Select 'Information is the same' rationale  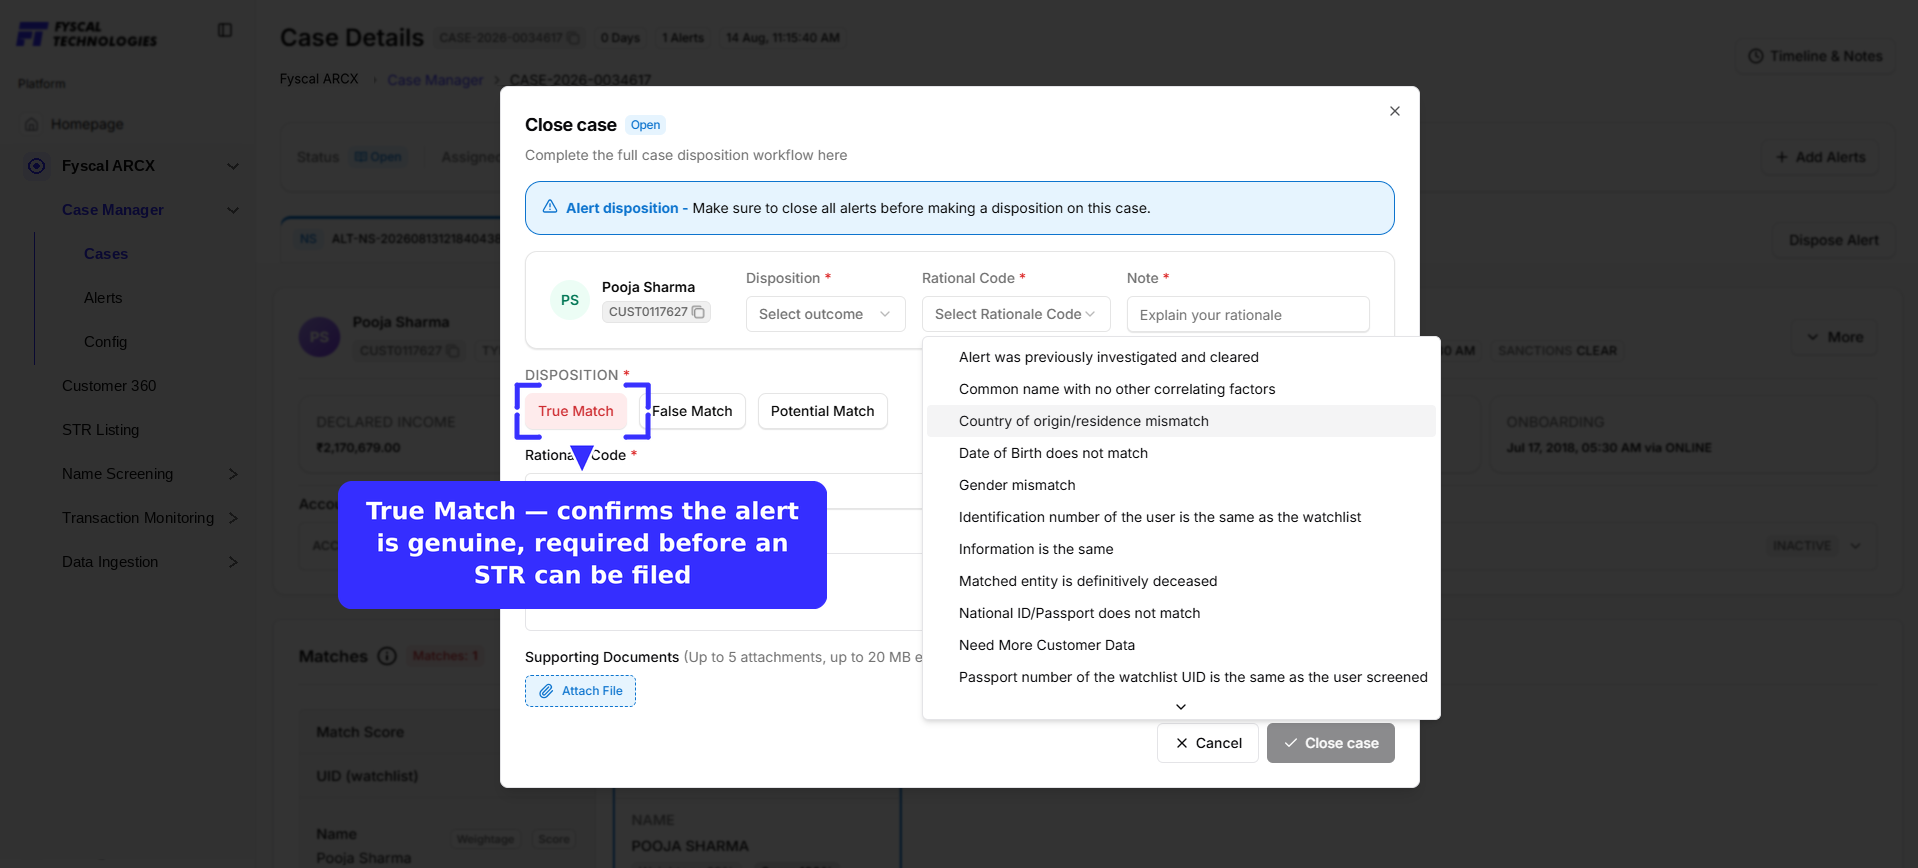pyautogui.click(x=1181, y=549)
